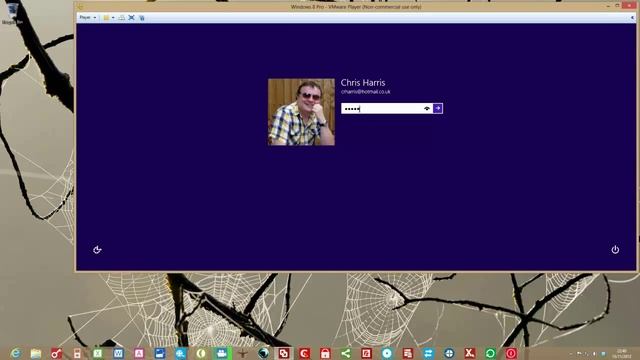Open the red letter C taskbar app
Viewport: 640px width, 360px height.
304,353
